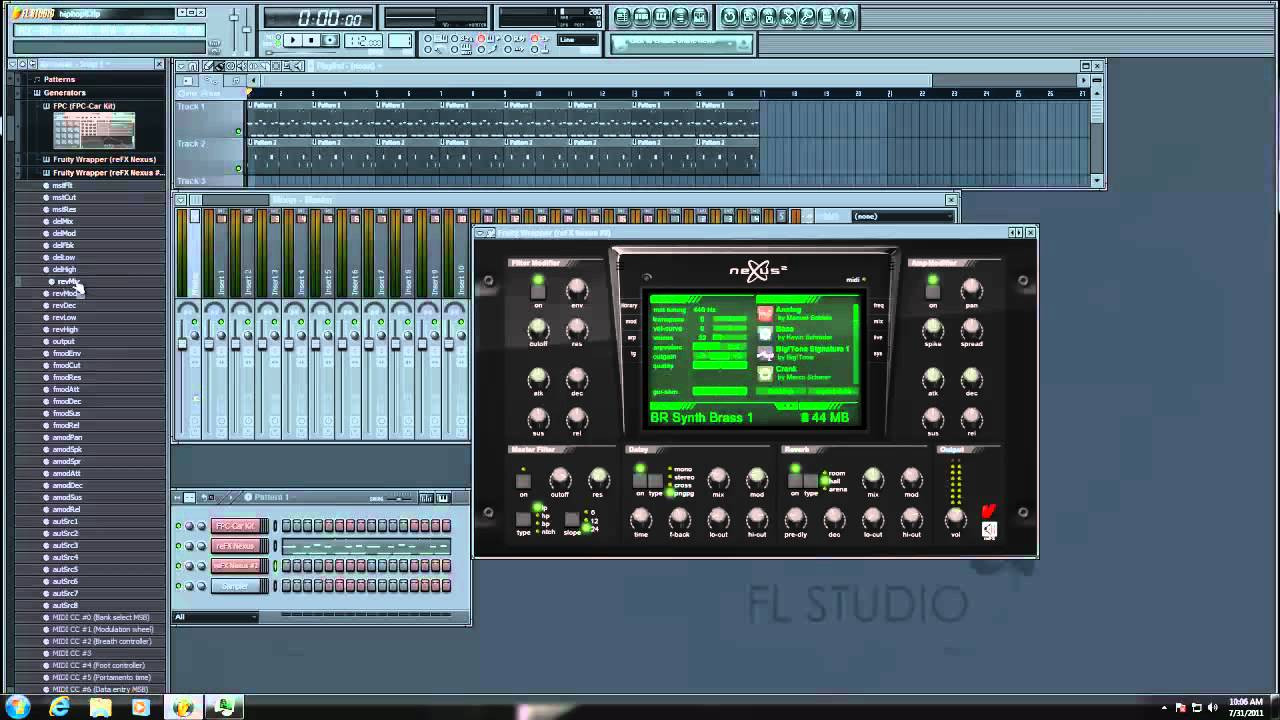Click the Output vol knob in Nexus
The width and height of the screenshot is (1280, 720).
955,518
